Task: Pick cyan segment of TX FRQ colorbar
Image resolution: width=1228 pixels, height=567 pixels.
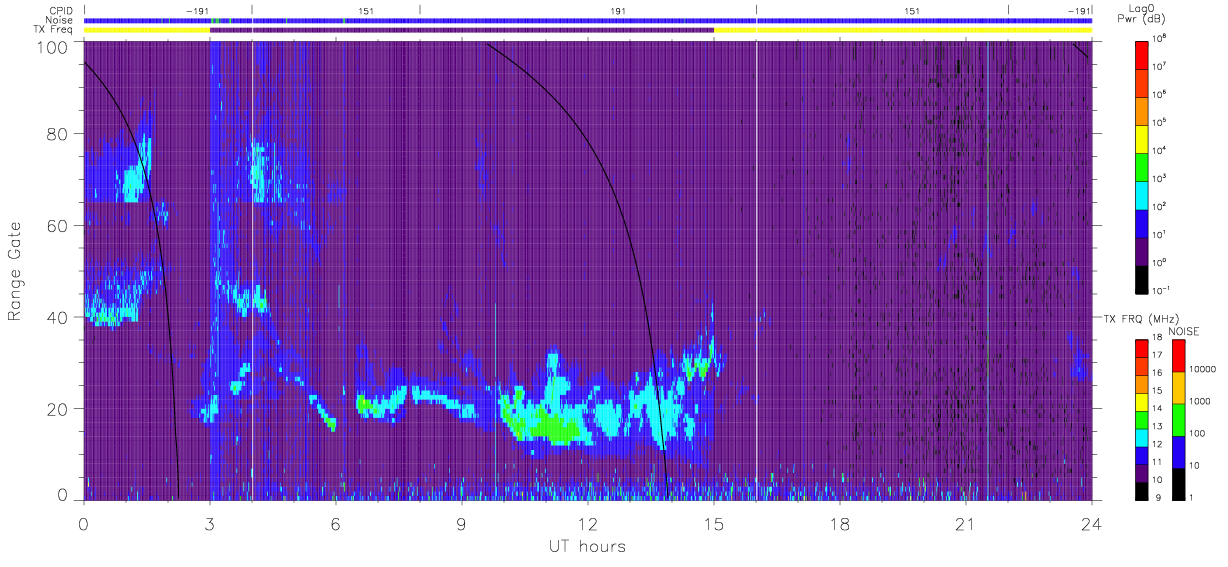Action: [x=1141, y=438]
